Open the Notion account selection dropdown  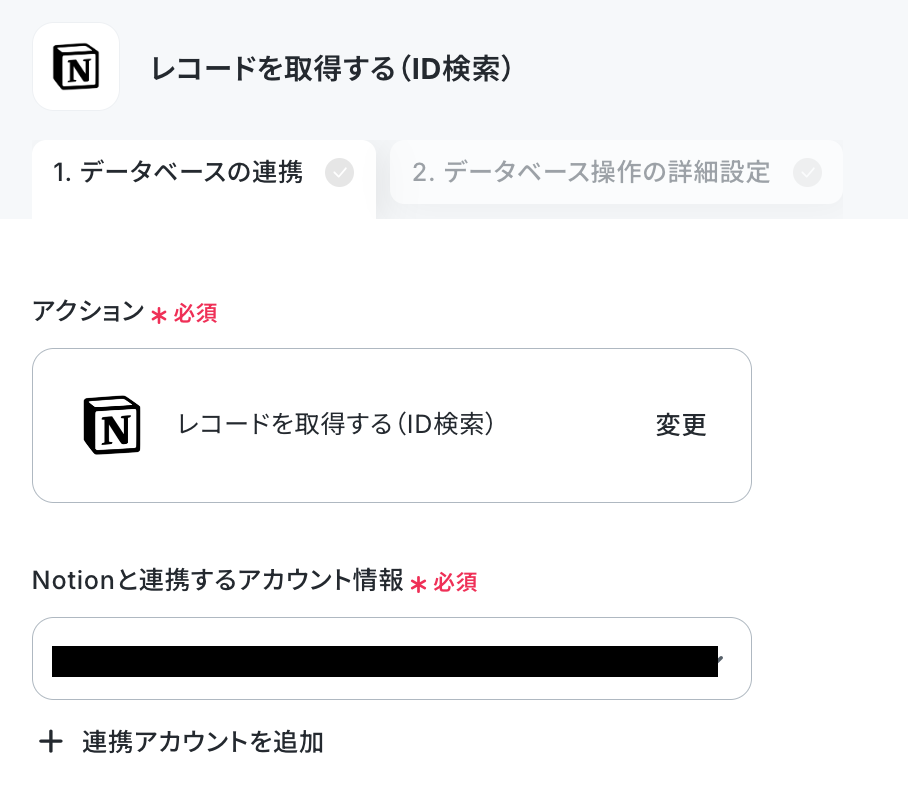click(x=392, y=658)
